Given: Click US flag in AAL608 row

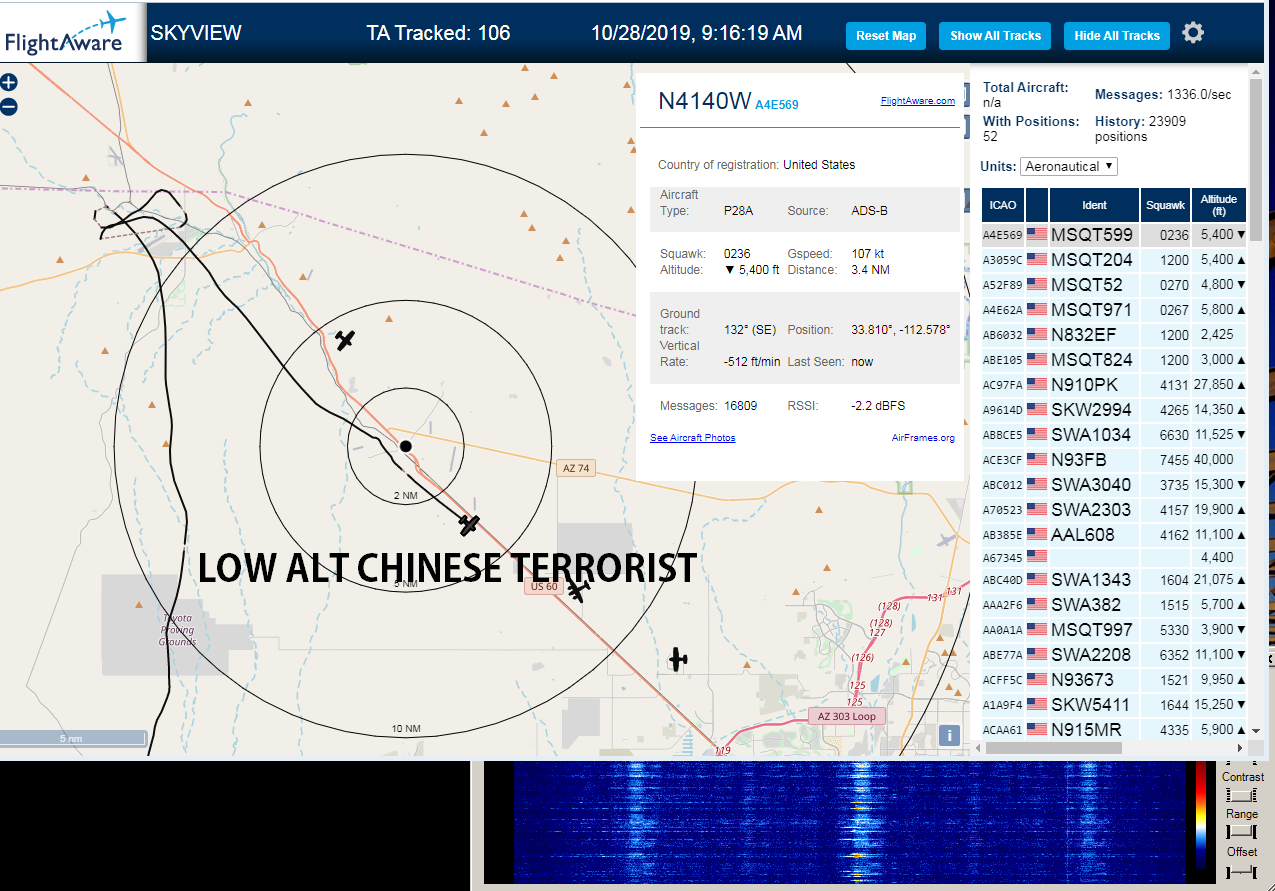Looking at the screenshot, I should coord(1036,534).
